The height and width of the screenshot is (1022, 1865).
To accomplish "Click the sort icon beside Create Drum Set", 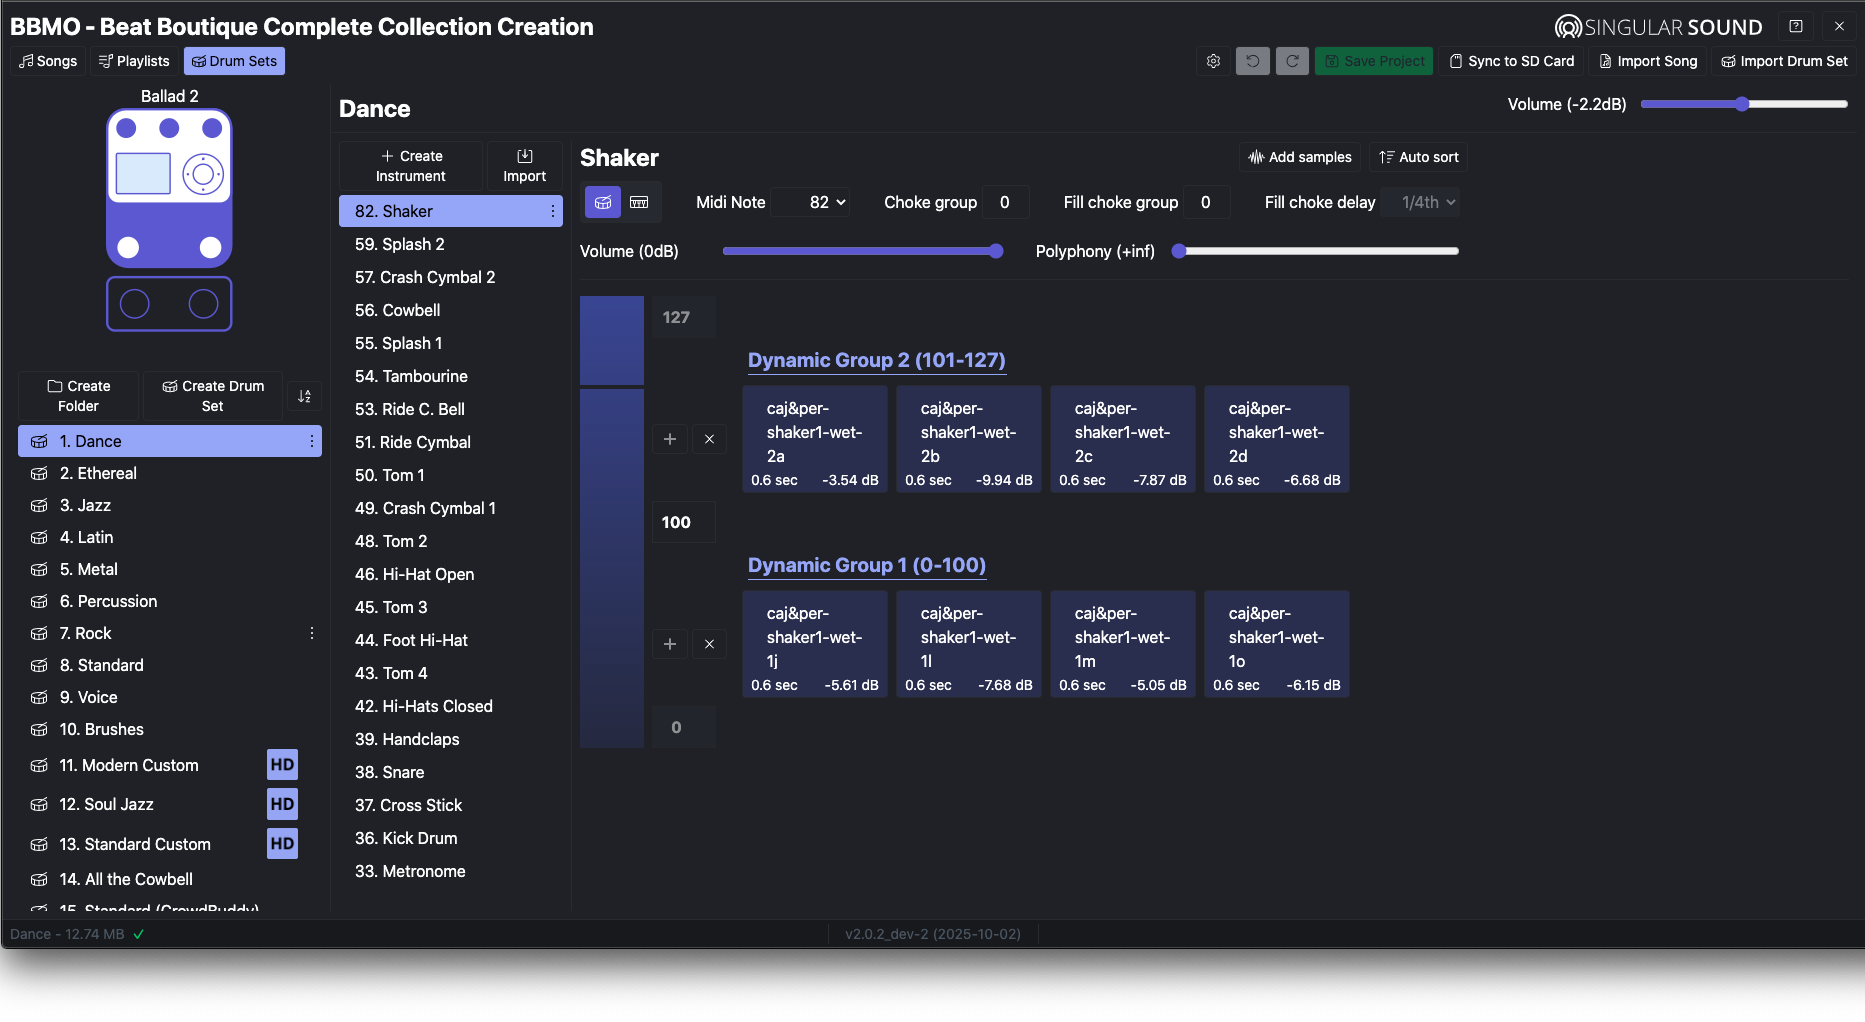I will click(304, 396).
